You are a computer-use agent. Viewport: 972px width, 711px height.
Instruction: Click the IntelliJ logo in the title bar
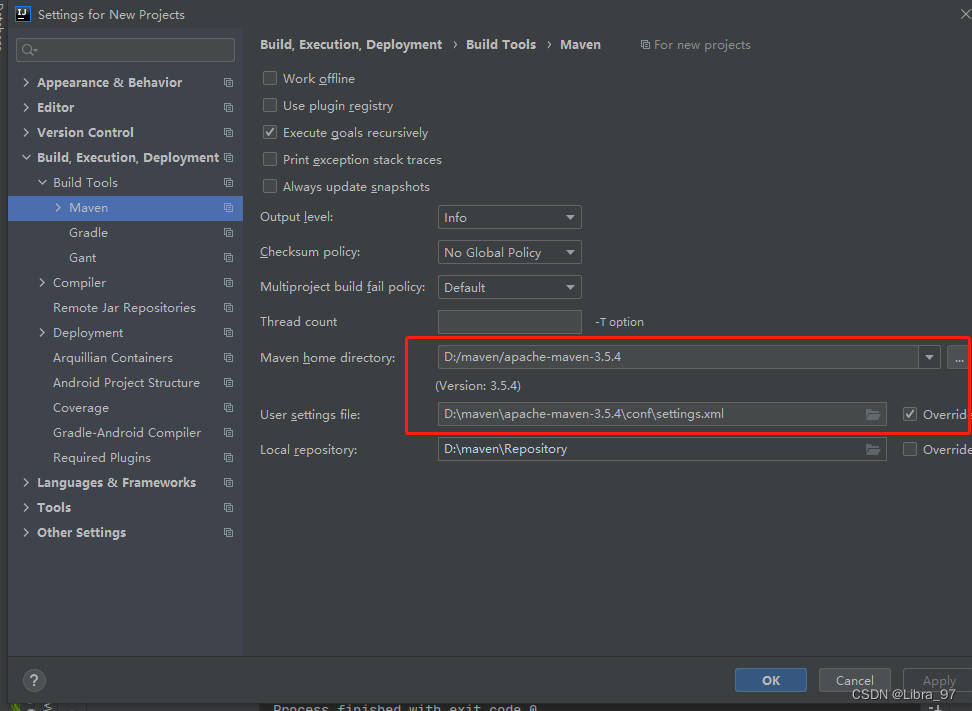pyautogui.click(x=22, y=14)
